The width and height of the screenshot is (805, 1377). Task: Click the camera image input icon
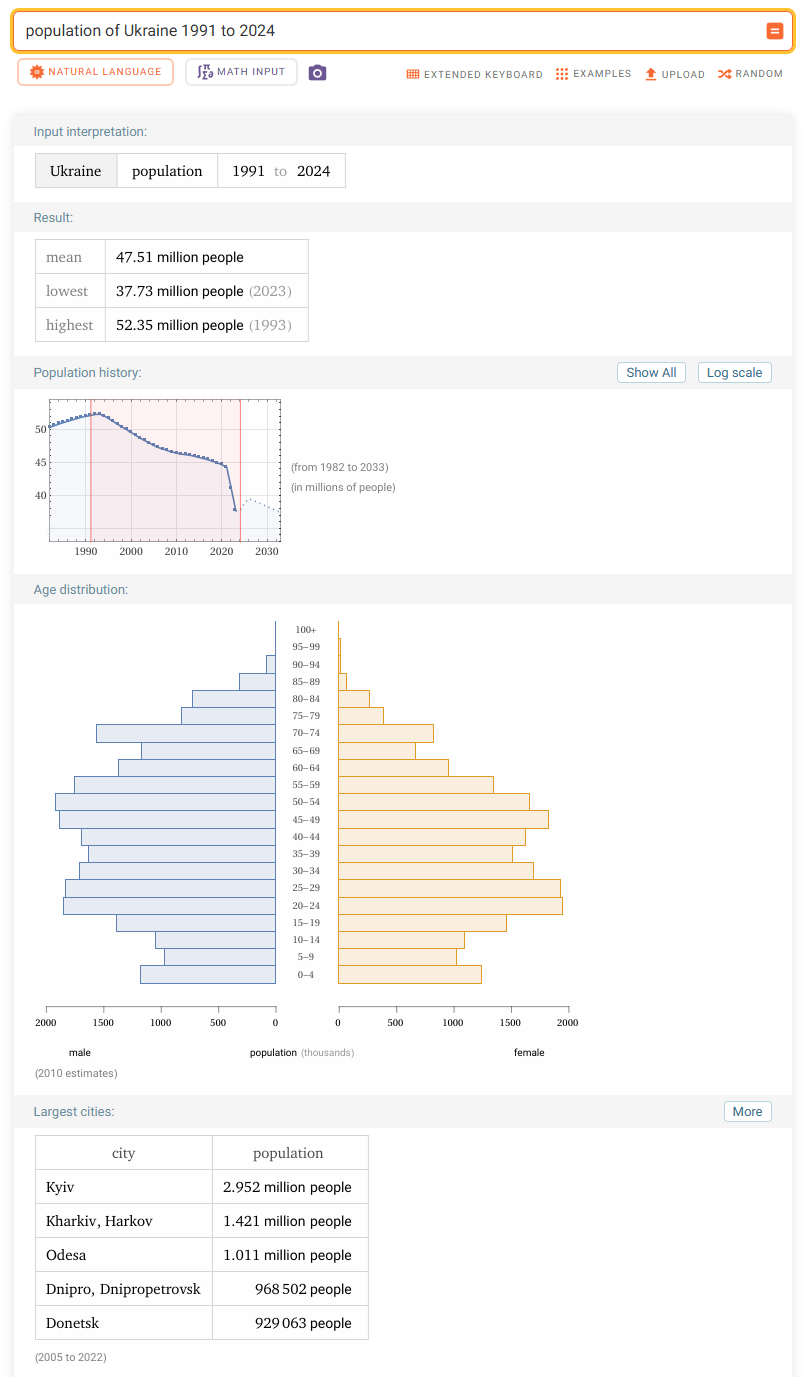pos(317,72)
